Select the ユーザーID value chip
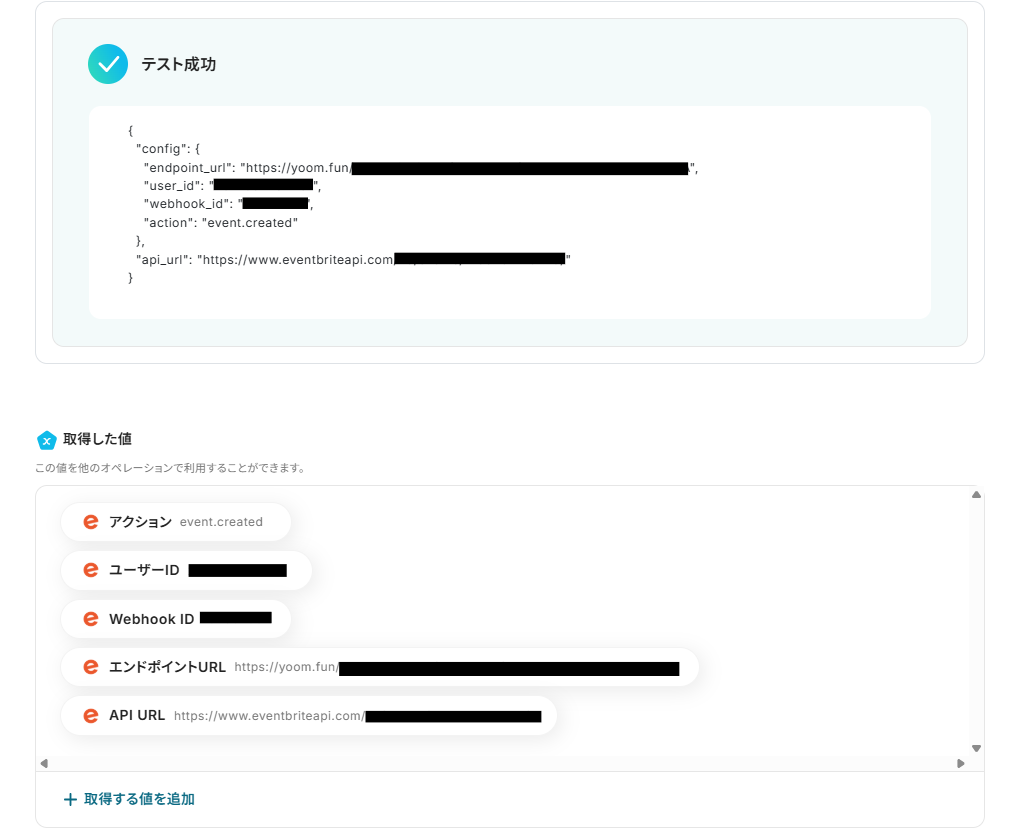Screen dimensions: 1016x833 (x=187, y=570)
